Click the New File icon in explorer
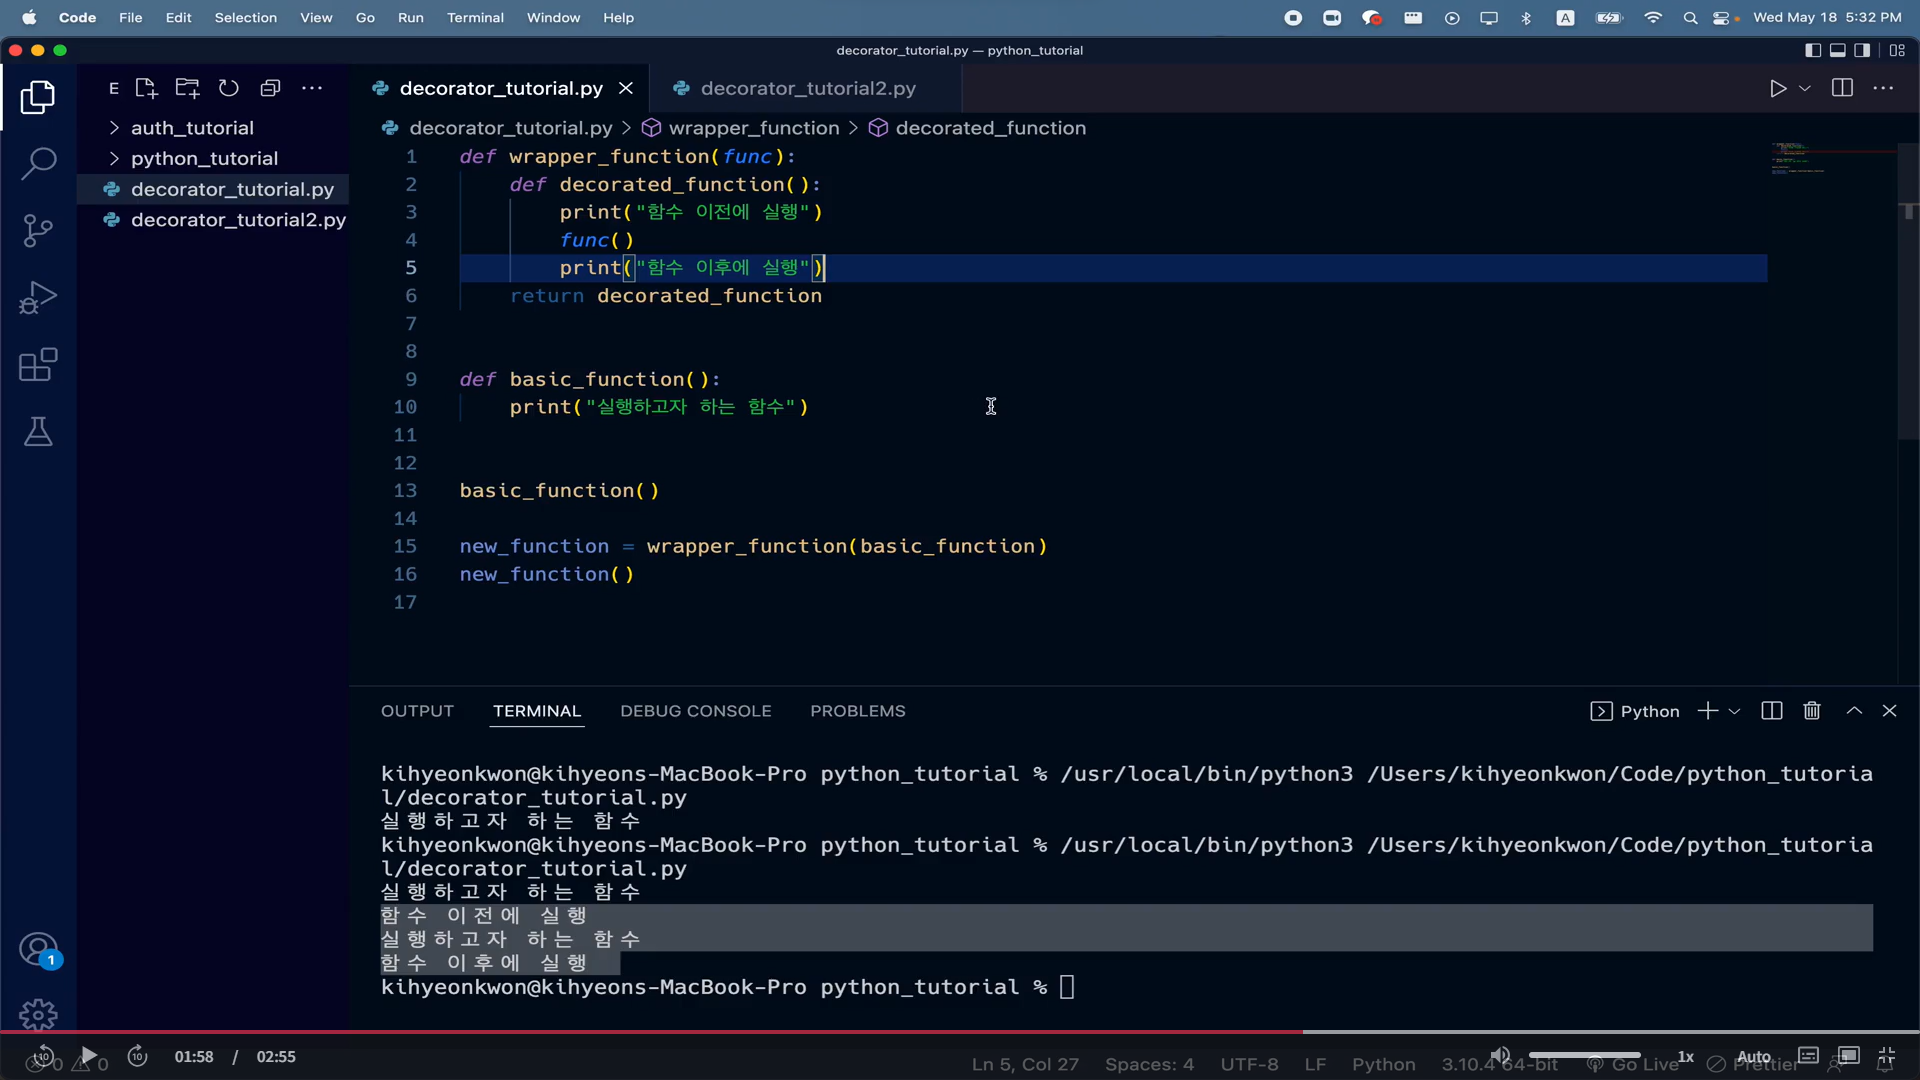 pyautogui.click(x=146, y=88)
